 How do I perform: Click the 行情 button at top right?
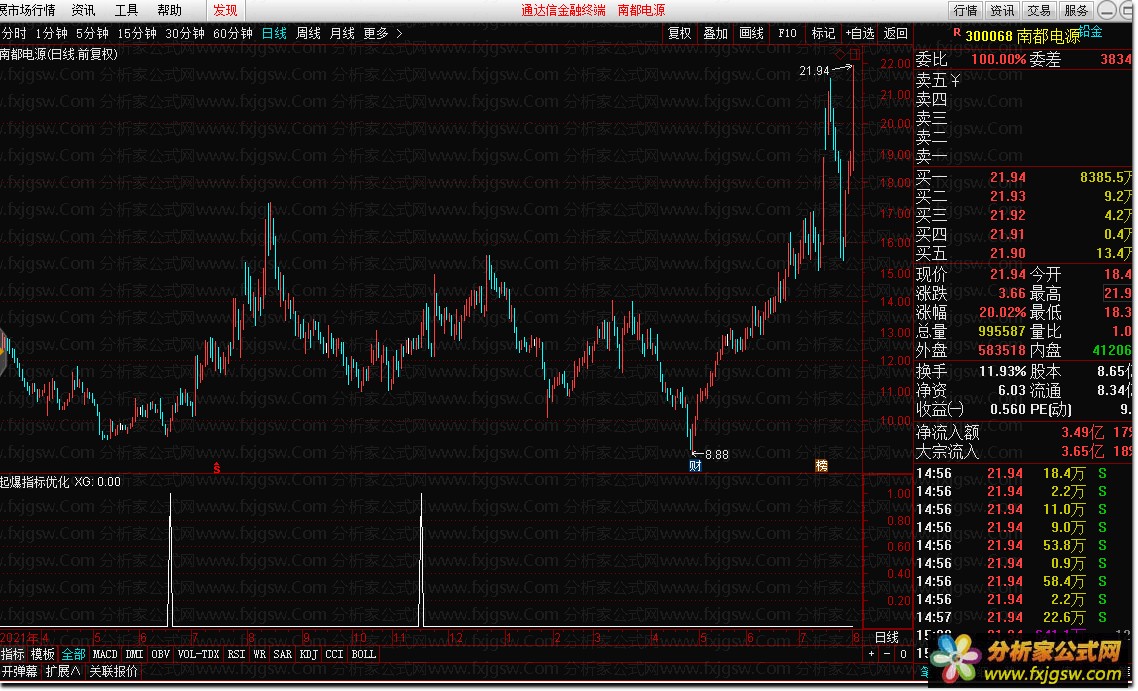(966, 10)
